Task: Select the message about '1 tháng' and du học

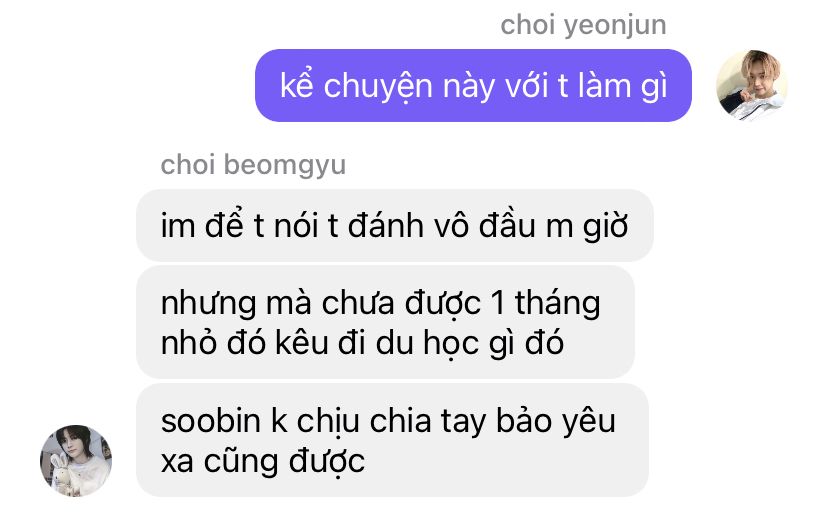Action: tap(385, 322)
